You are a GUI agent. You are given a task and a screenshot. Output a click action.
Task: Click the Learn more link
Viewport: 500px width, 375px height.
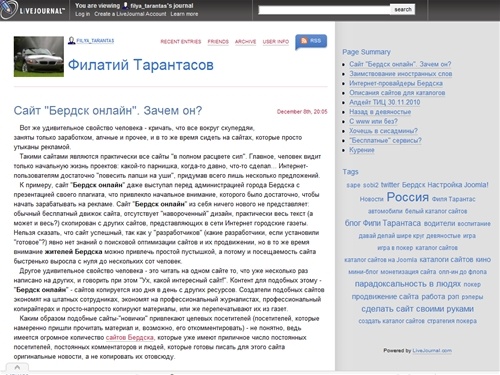click(x=184, y=14)
